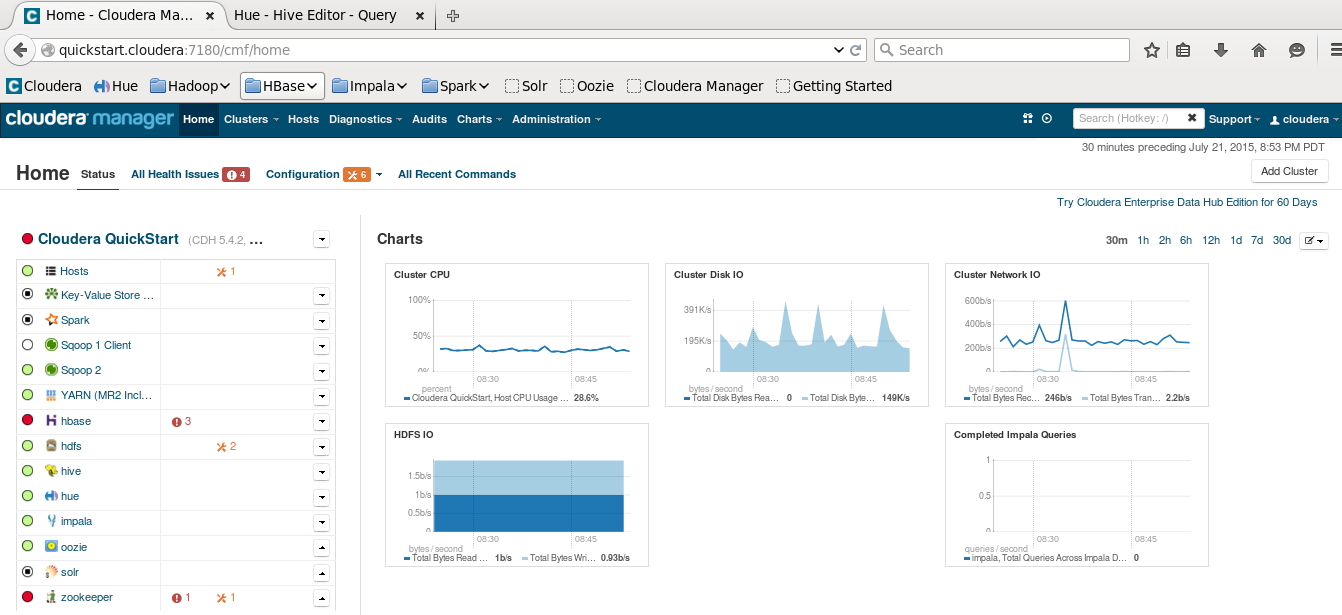Expand the Spark bookmarks folder
The image size is (1342, 615).
(456, 86)
